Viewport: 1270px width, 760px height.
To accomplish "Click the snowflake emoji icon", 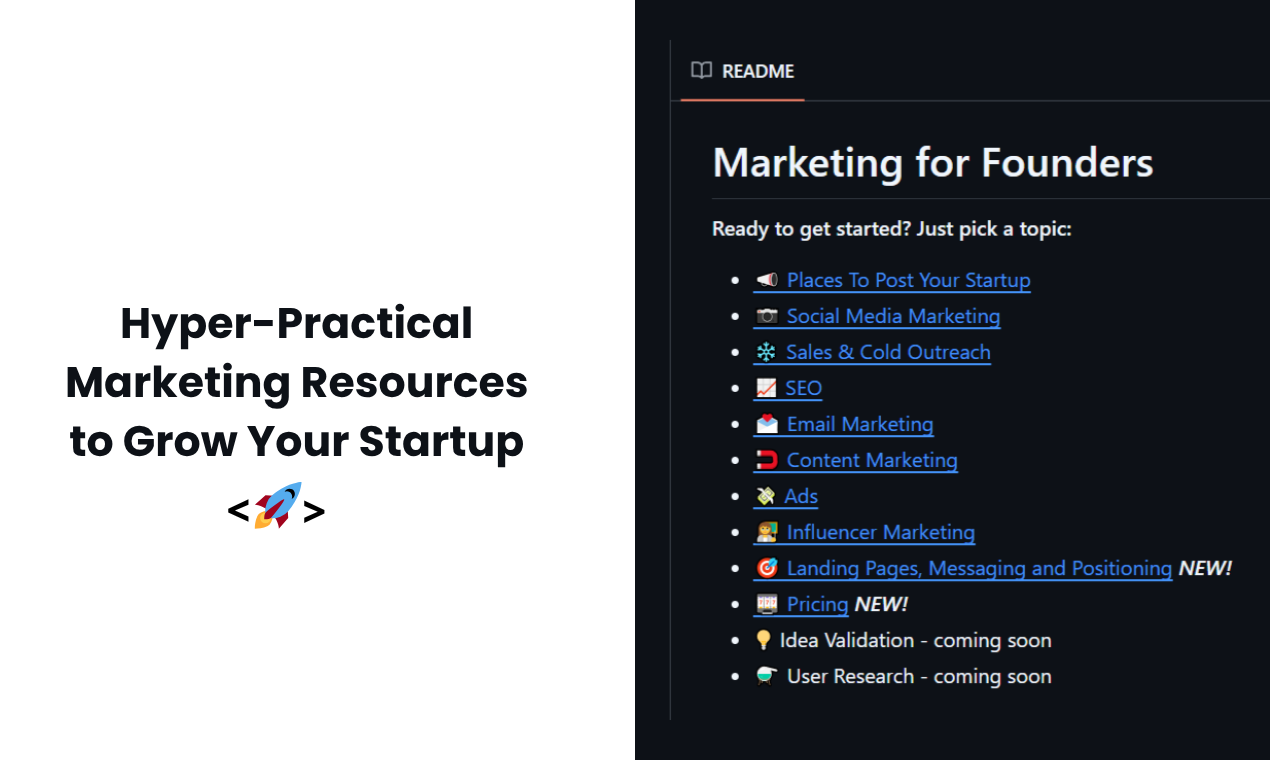I will click(x=766, y=352).
